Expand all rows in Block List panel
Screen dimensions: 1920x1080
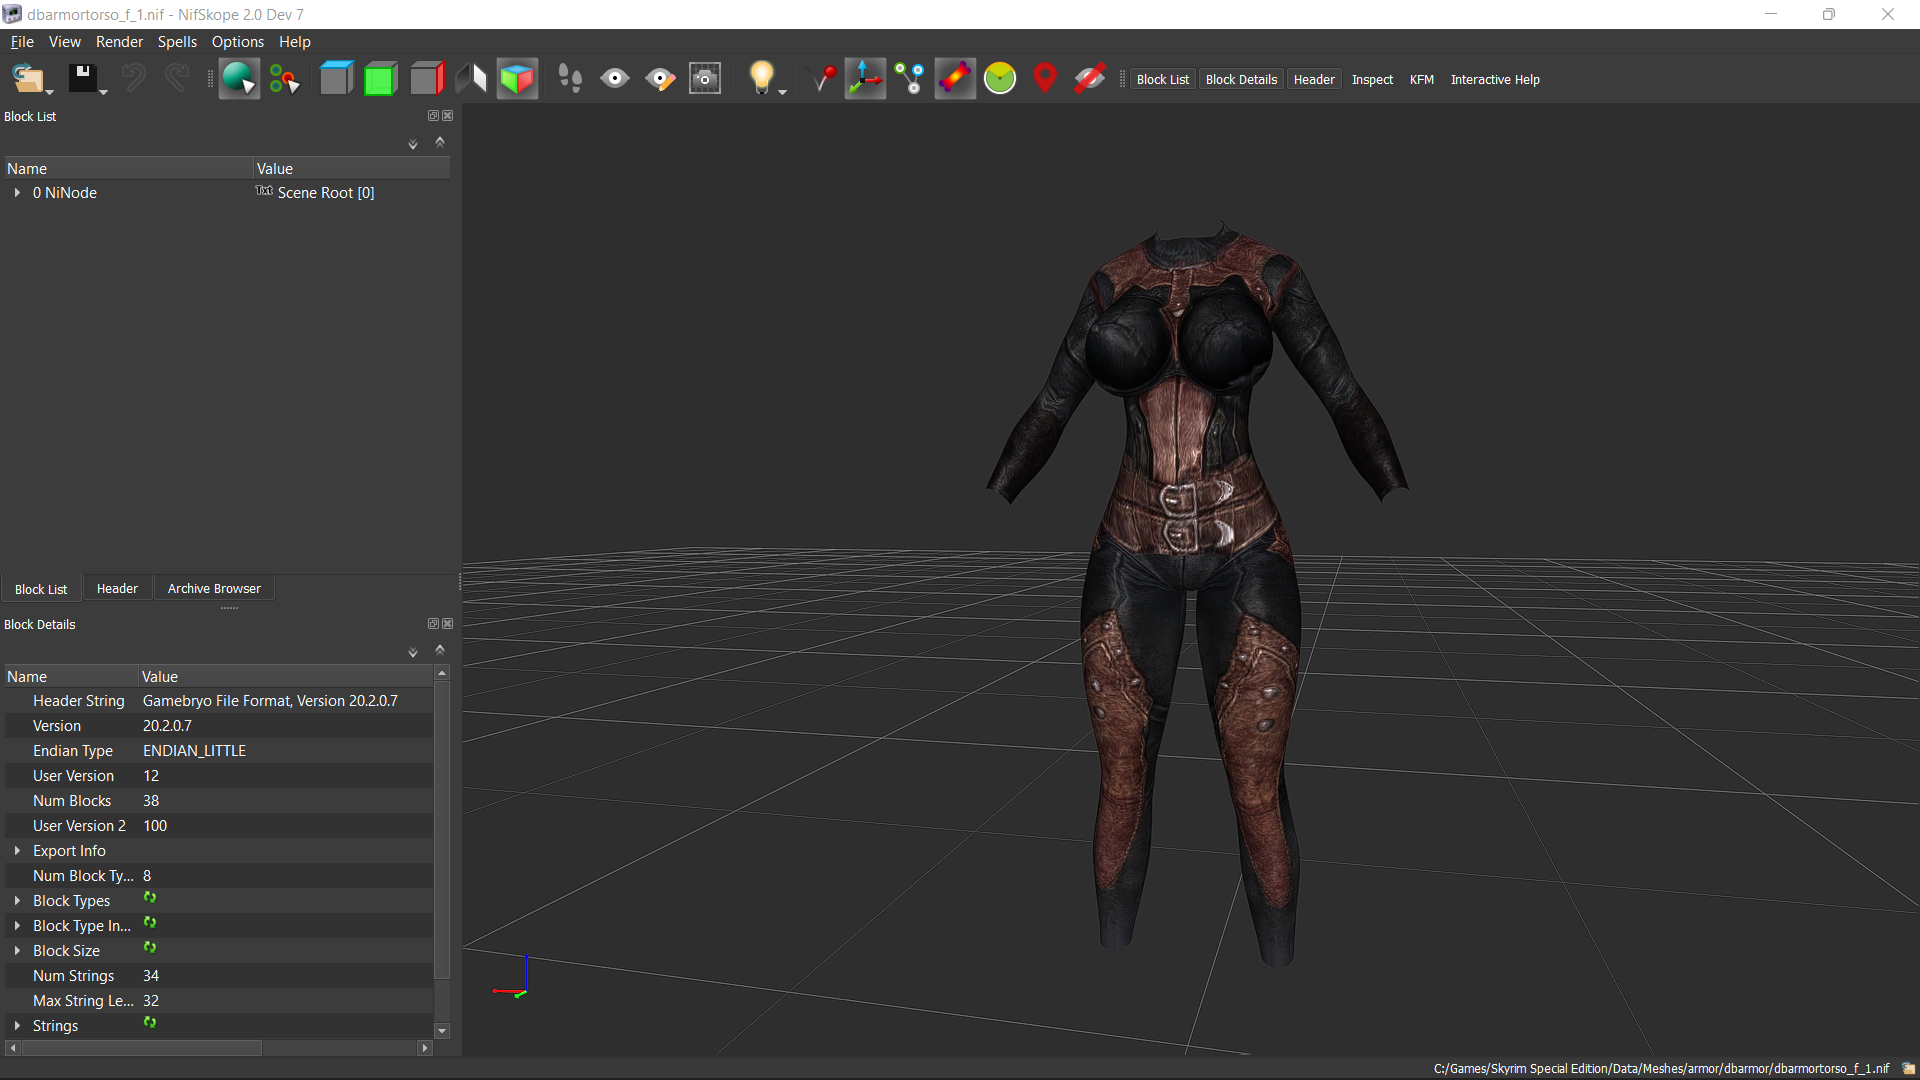413,145
